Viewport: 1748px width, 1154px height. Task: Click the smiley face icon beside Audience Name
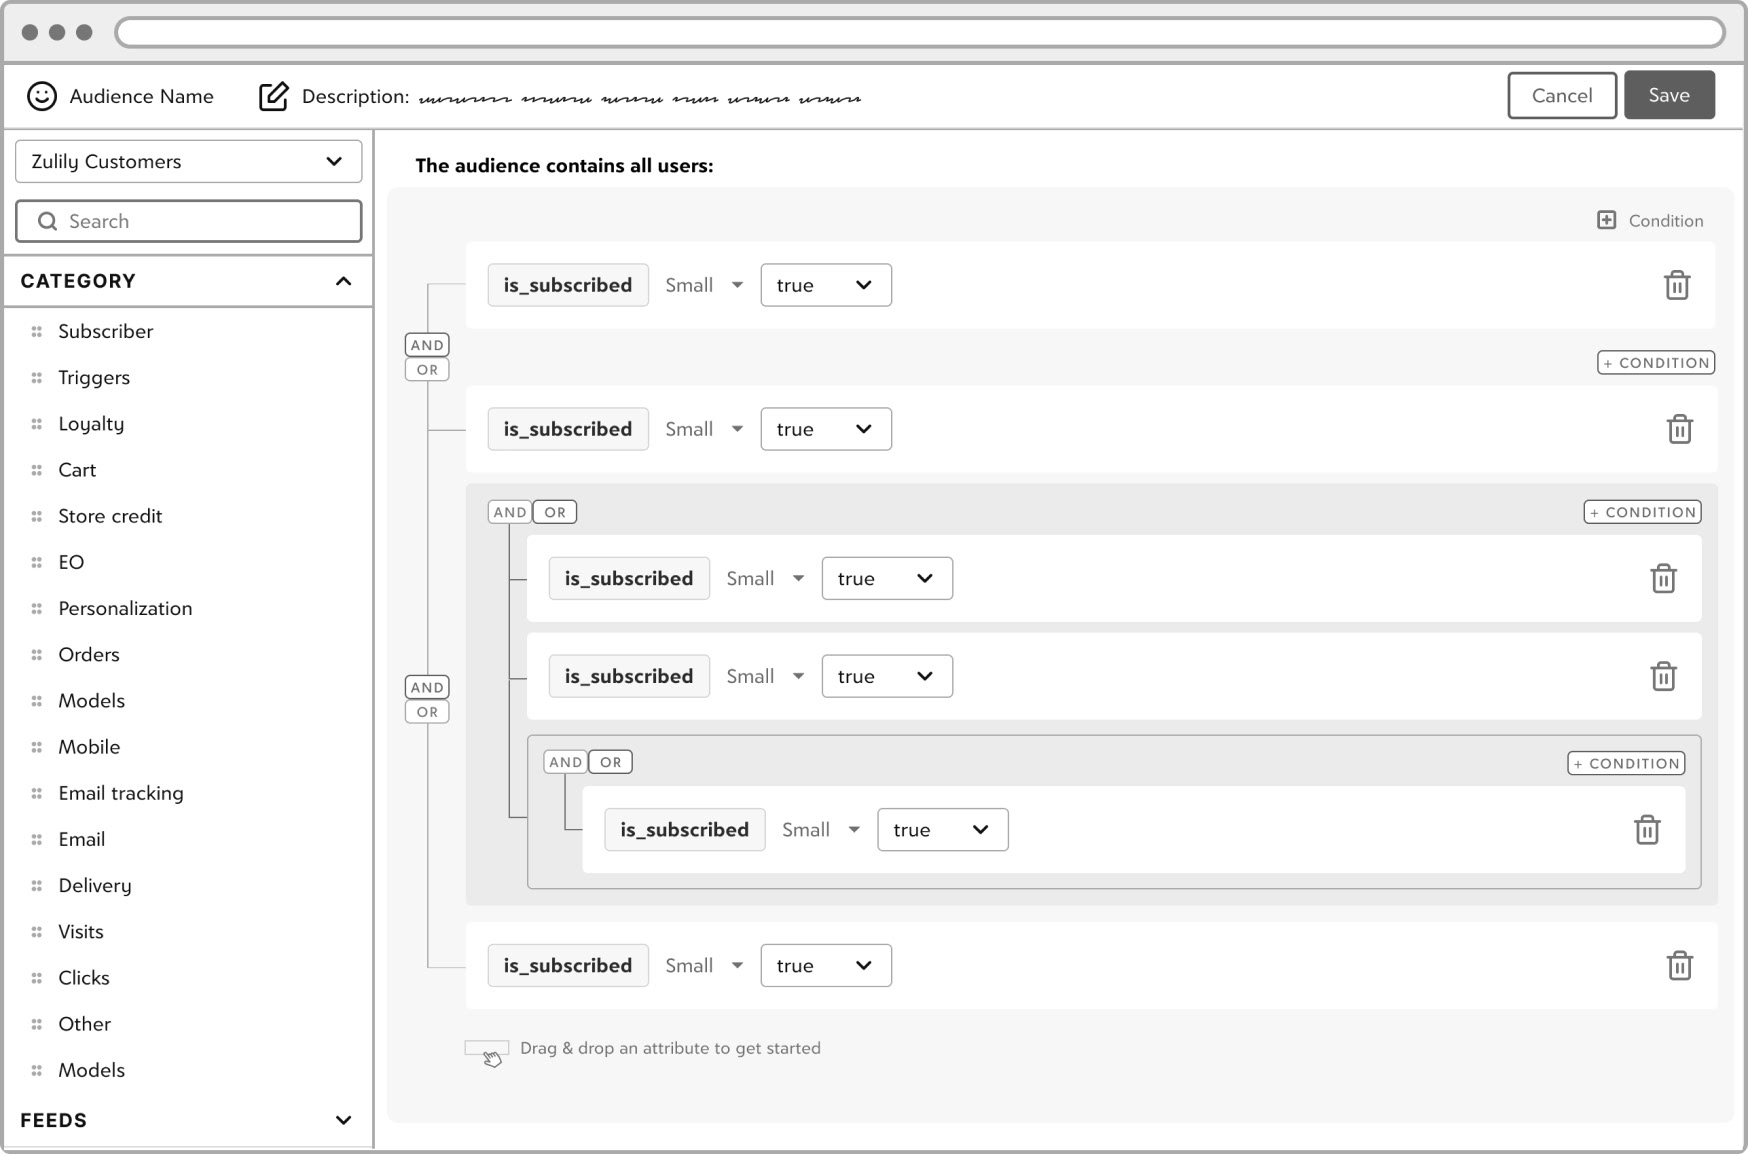(41, 96)
